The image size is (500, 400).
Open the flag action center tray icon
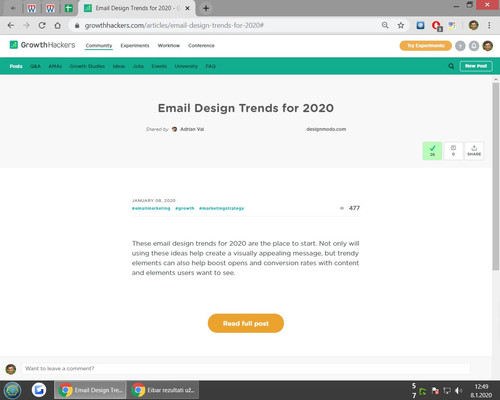pos(435,390)
